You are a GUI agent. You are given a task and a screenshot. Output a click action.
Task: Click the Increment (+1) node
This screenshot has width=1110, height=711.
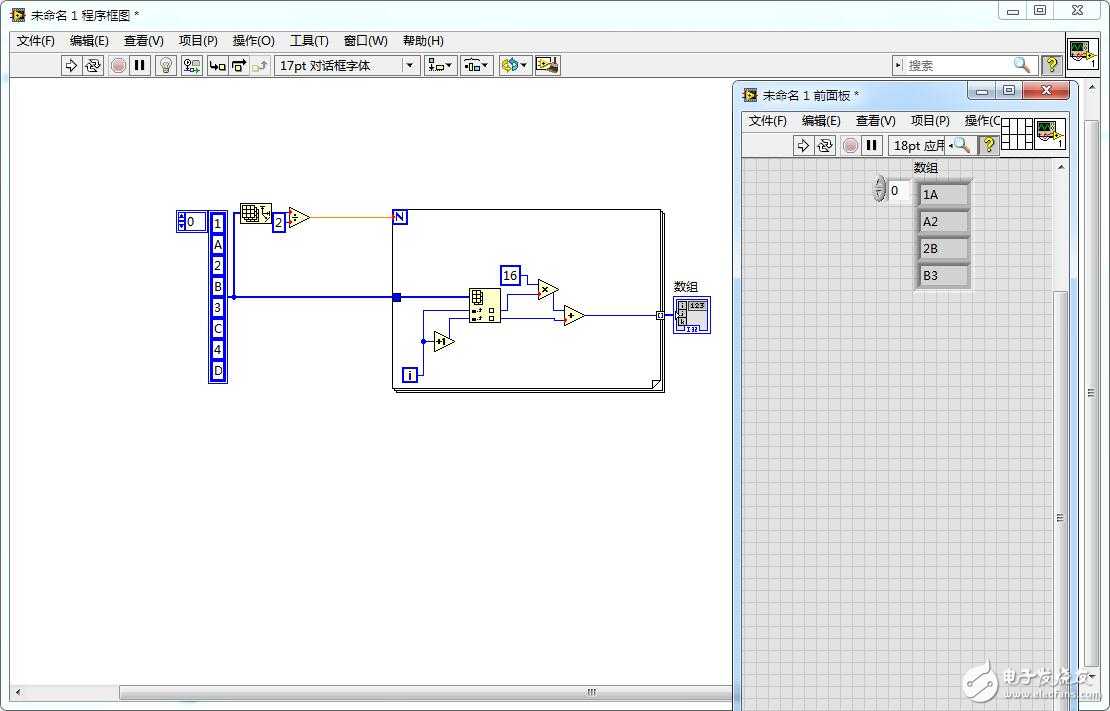443,341
